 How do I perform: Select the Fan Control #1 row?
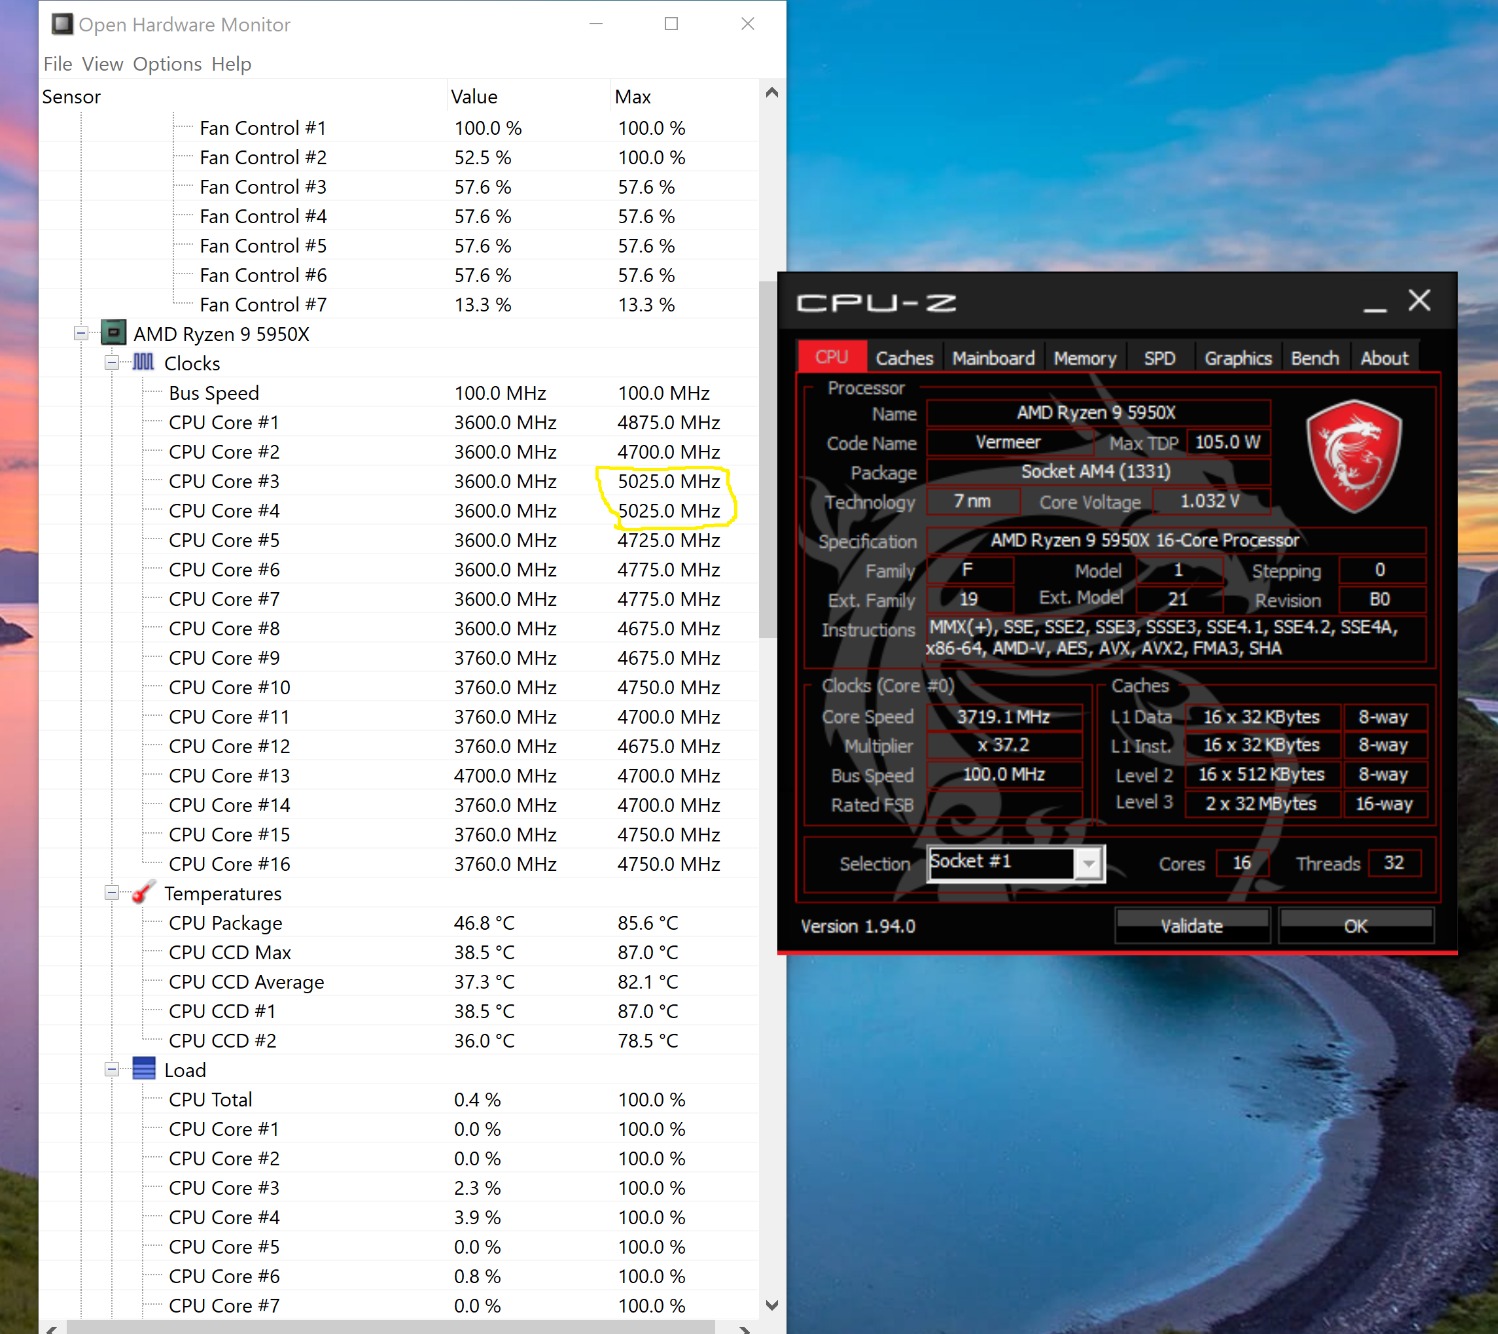[x=398, y=128]
